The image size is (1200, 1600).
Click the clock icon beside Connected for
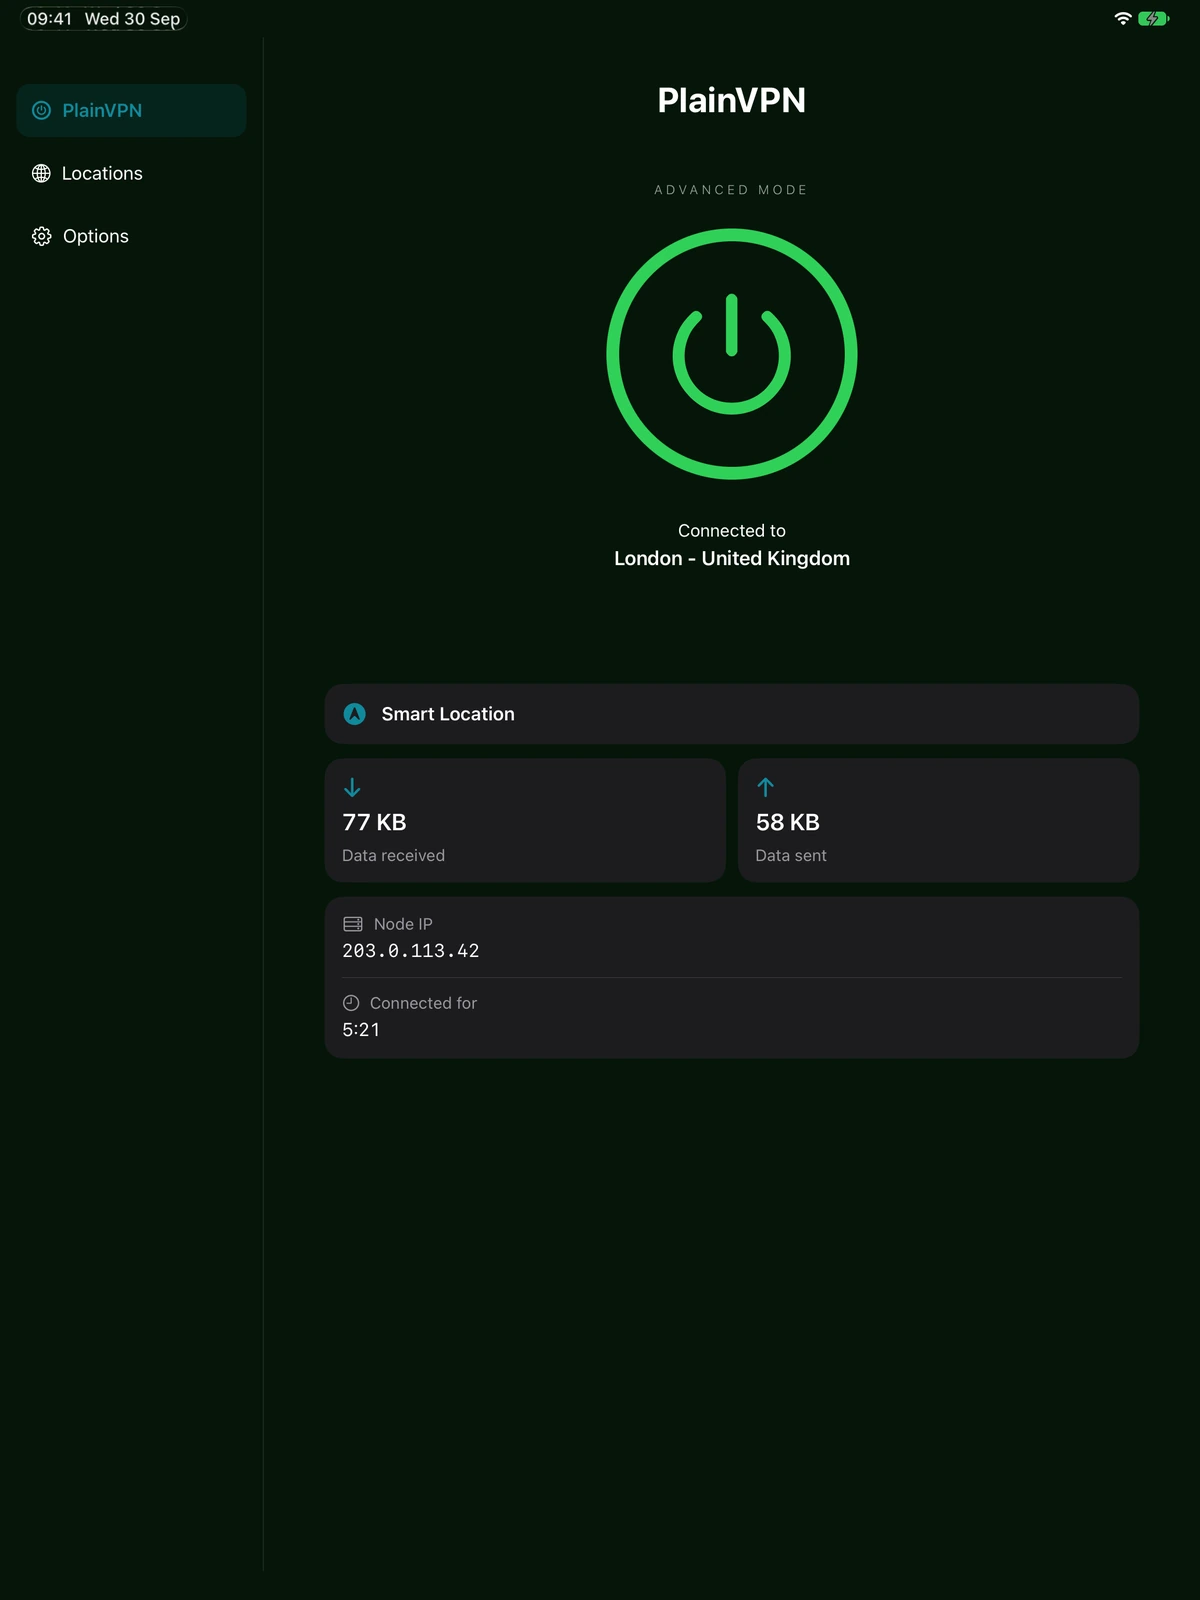(351, 1003)
